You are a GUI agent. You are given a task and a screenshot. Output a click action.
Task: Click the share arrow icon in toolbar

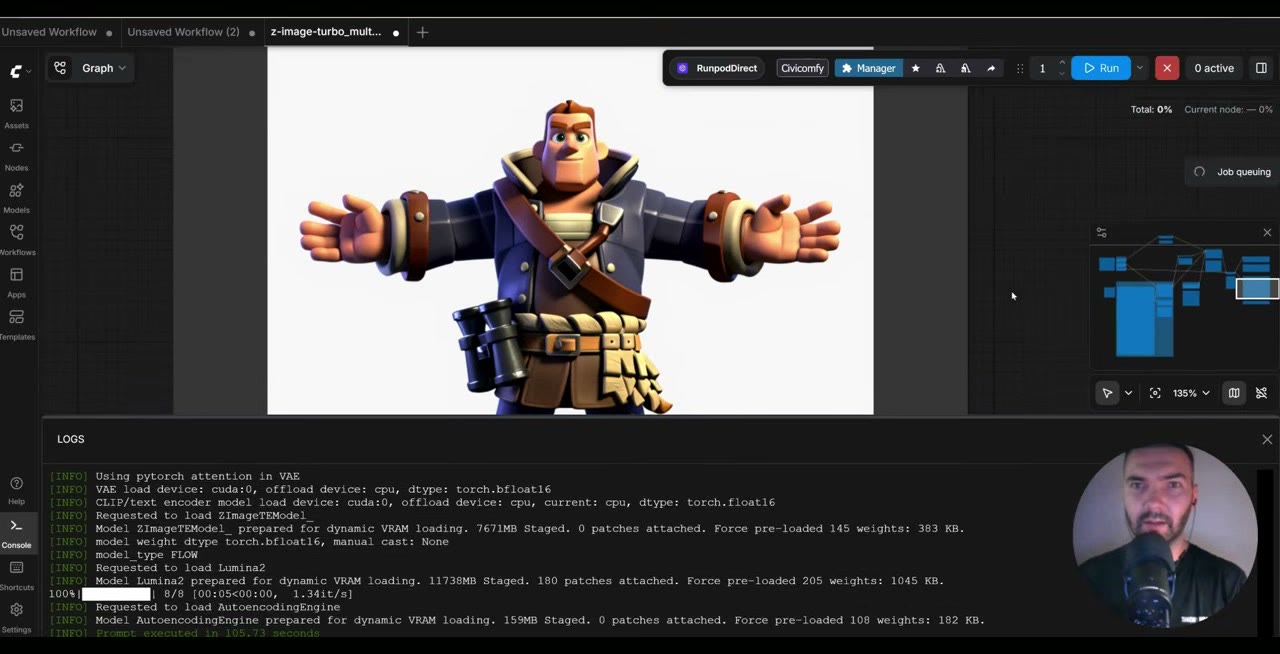click(x=991, y=68)
